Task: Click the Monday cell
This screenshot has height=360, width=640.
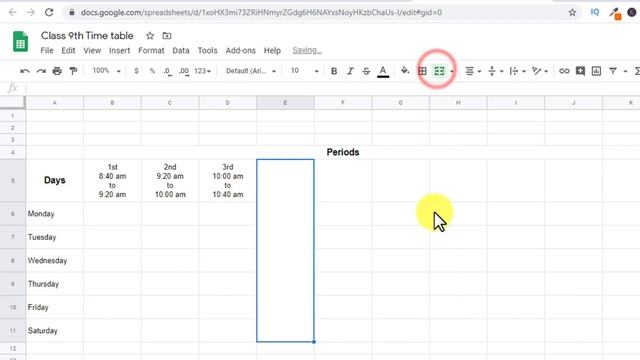Action: [55, 213]
